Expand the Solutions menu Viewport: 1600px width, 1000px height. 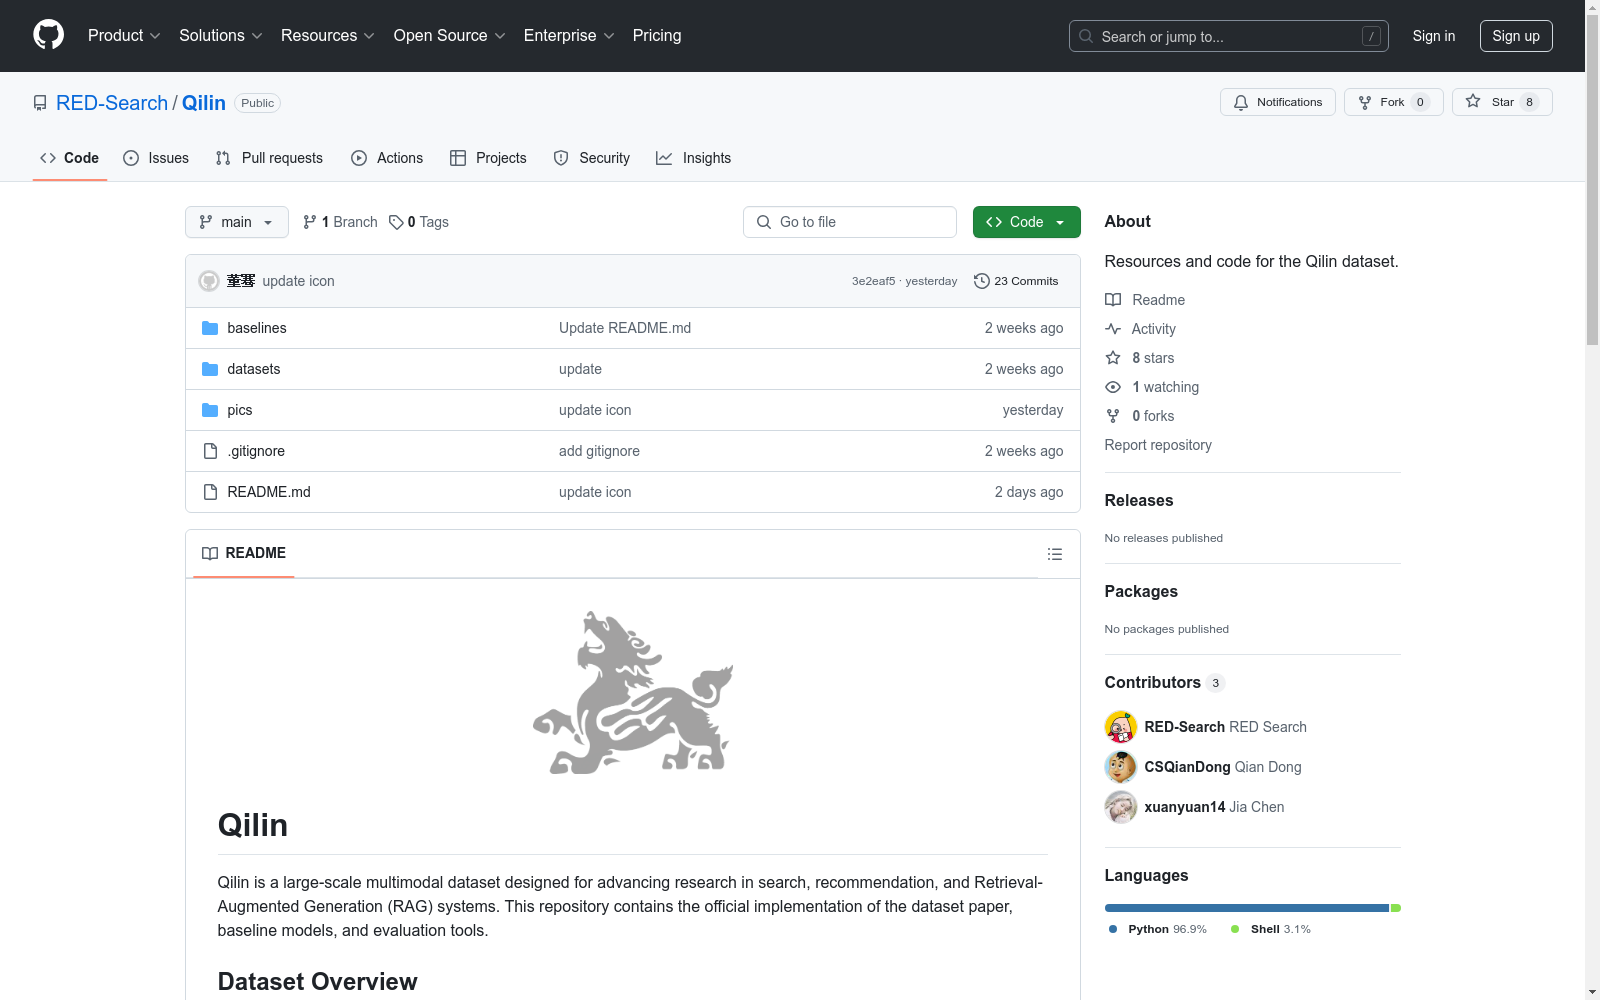pos(221,36)
